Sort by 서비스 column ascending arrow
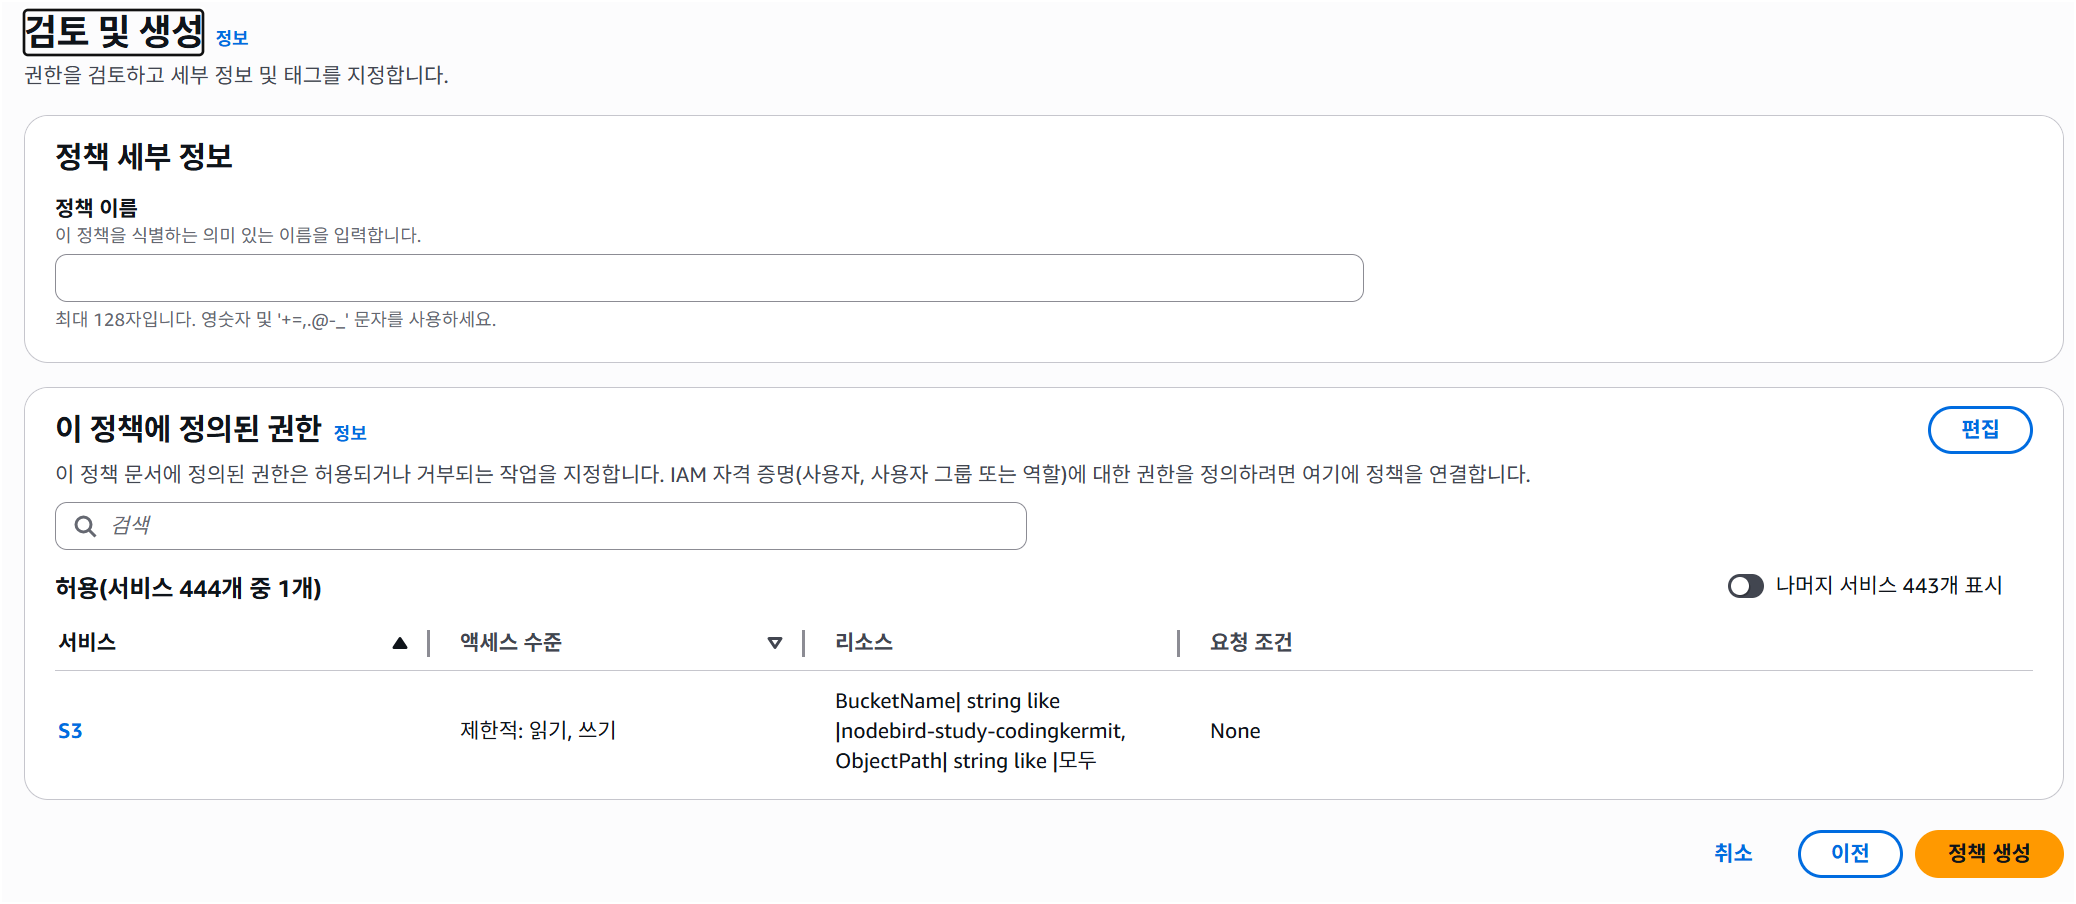 (x=400, y=643)
